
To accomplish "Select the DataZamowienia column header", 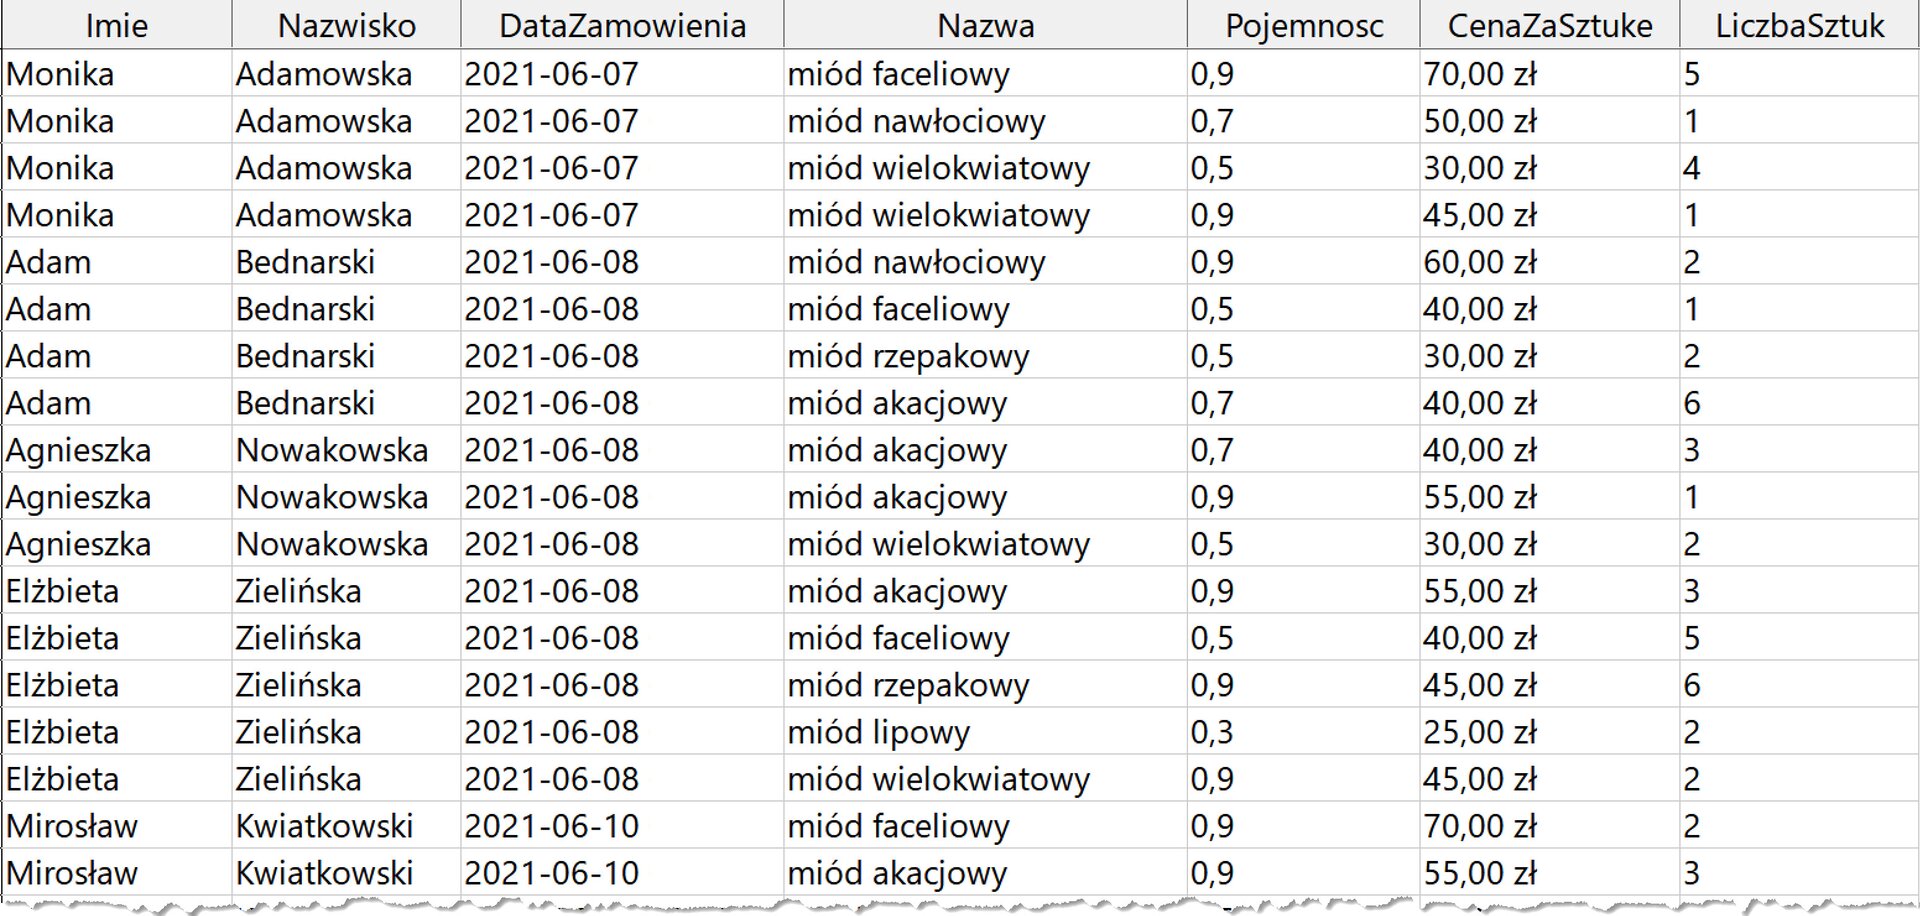I will (x=622, y=25).
